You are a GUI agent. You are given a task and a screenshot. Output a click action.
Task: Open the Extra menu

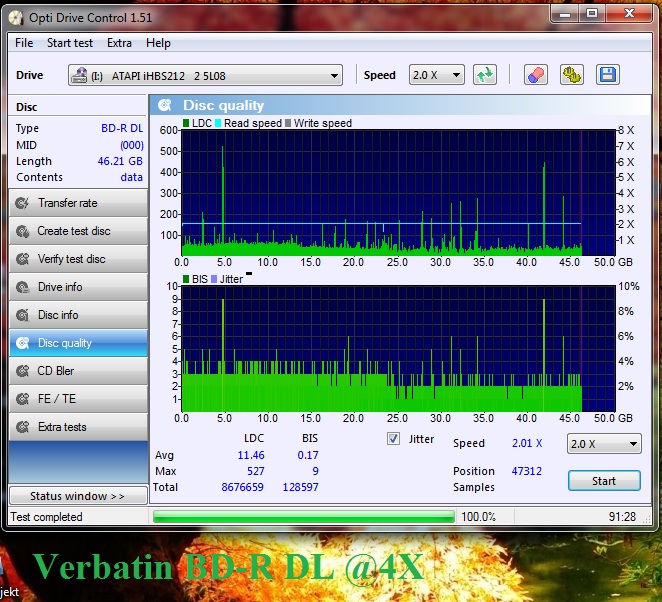(119, 43)
